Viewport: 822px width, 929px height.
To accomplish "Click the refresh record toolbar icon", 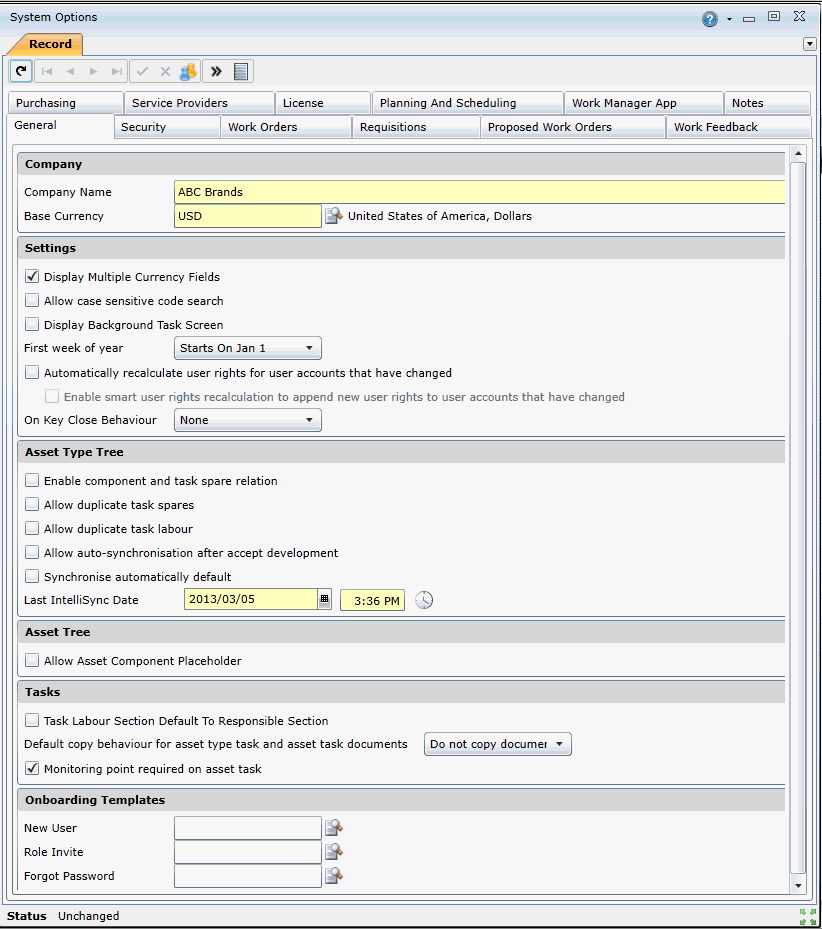I will [21, 72].
